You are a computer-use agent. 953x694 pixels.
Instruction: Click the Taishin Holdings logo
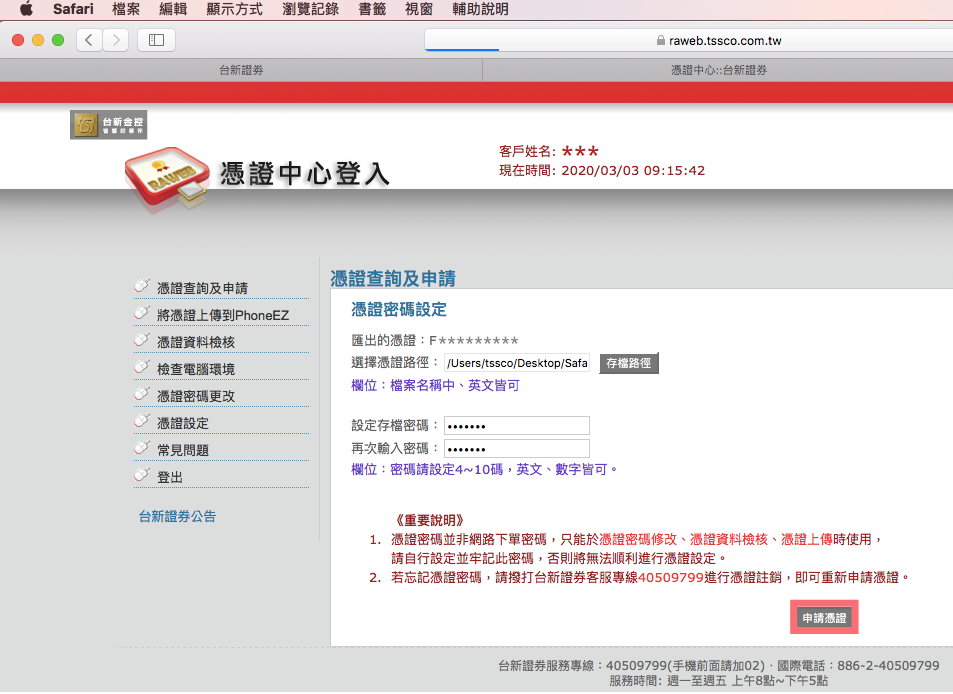tap(109, 125)
